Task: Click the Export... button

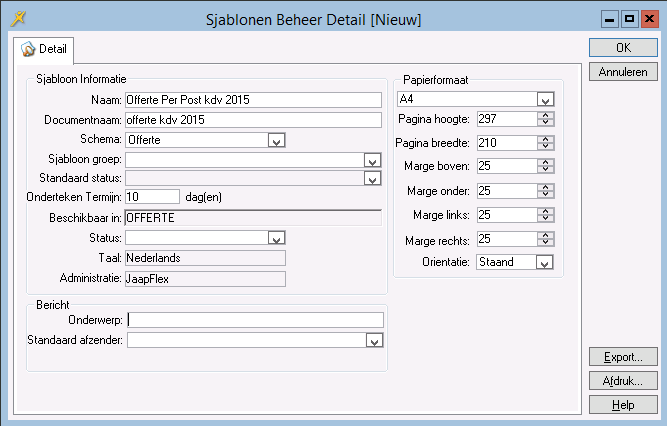Action: point(623,357)
